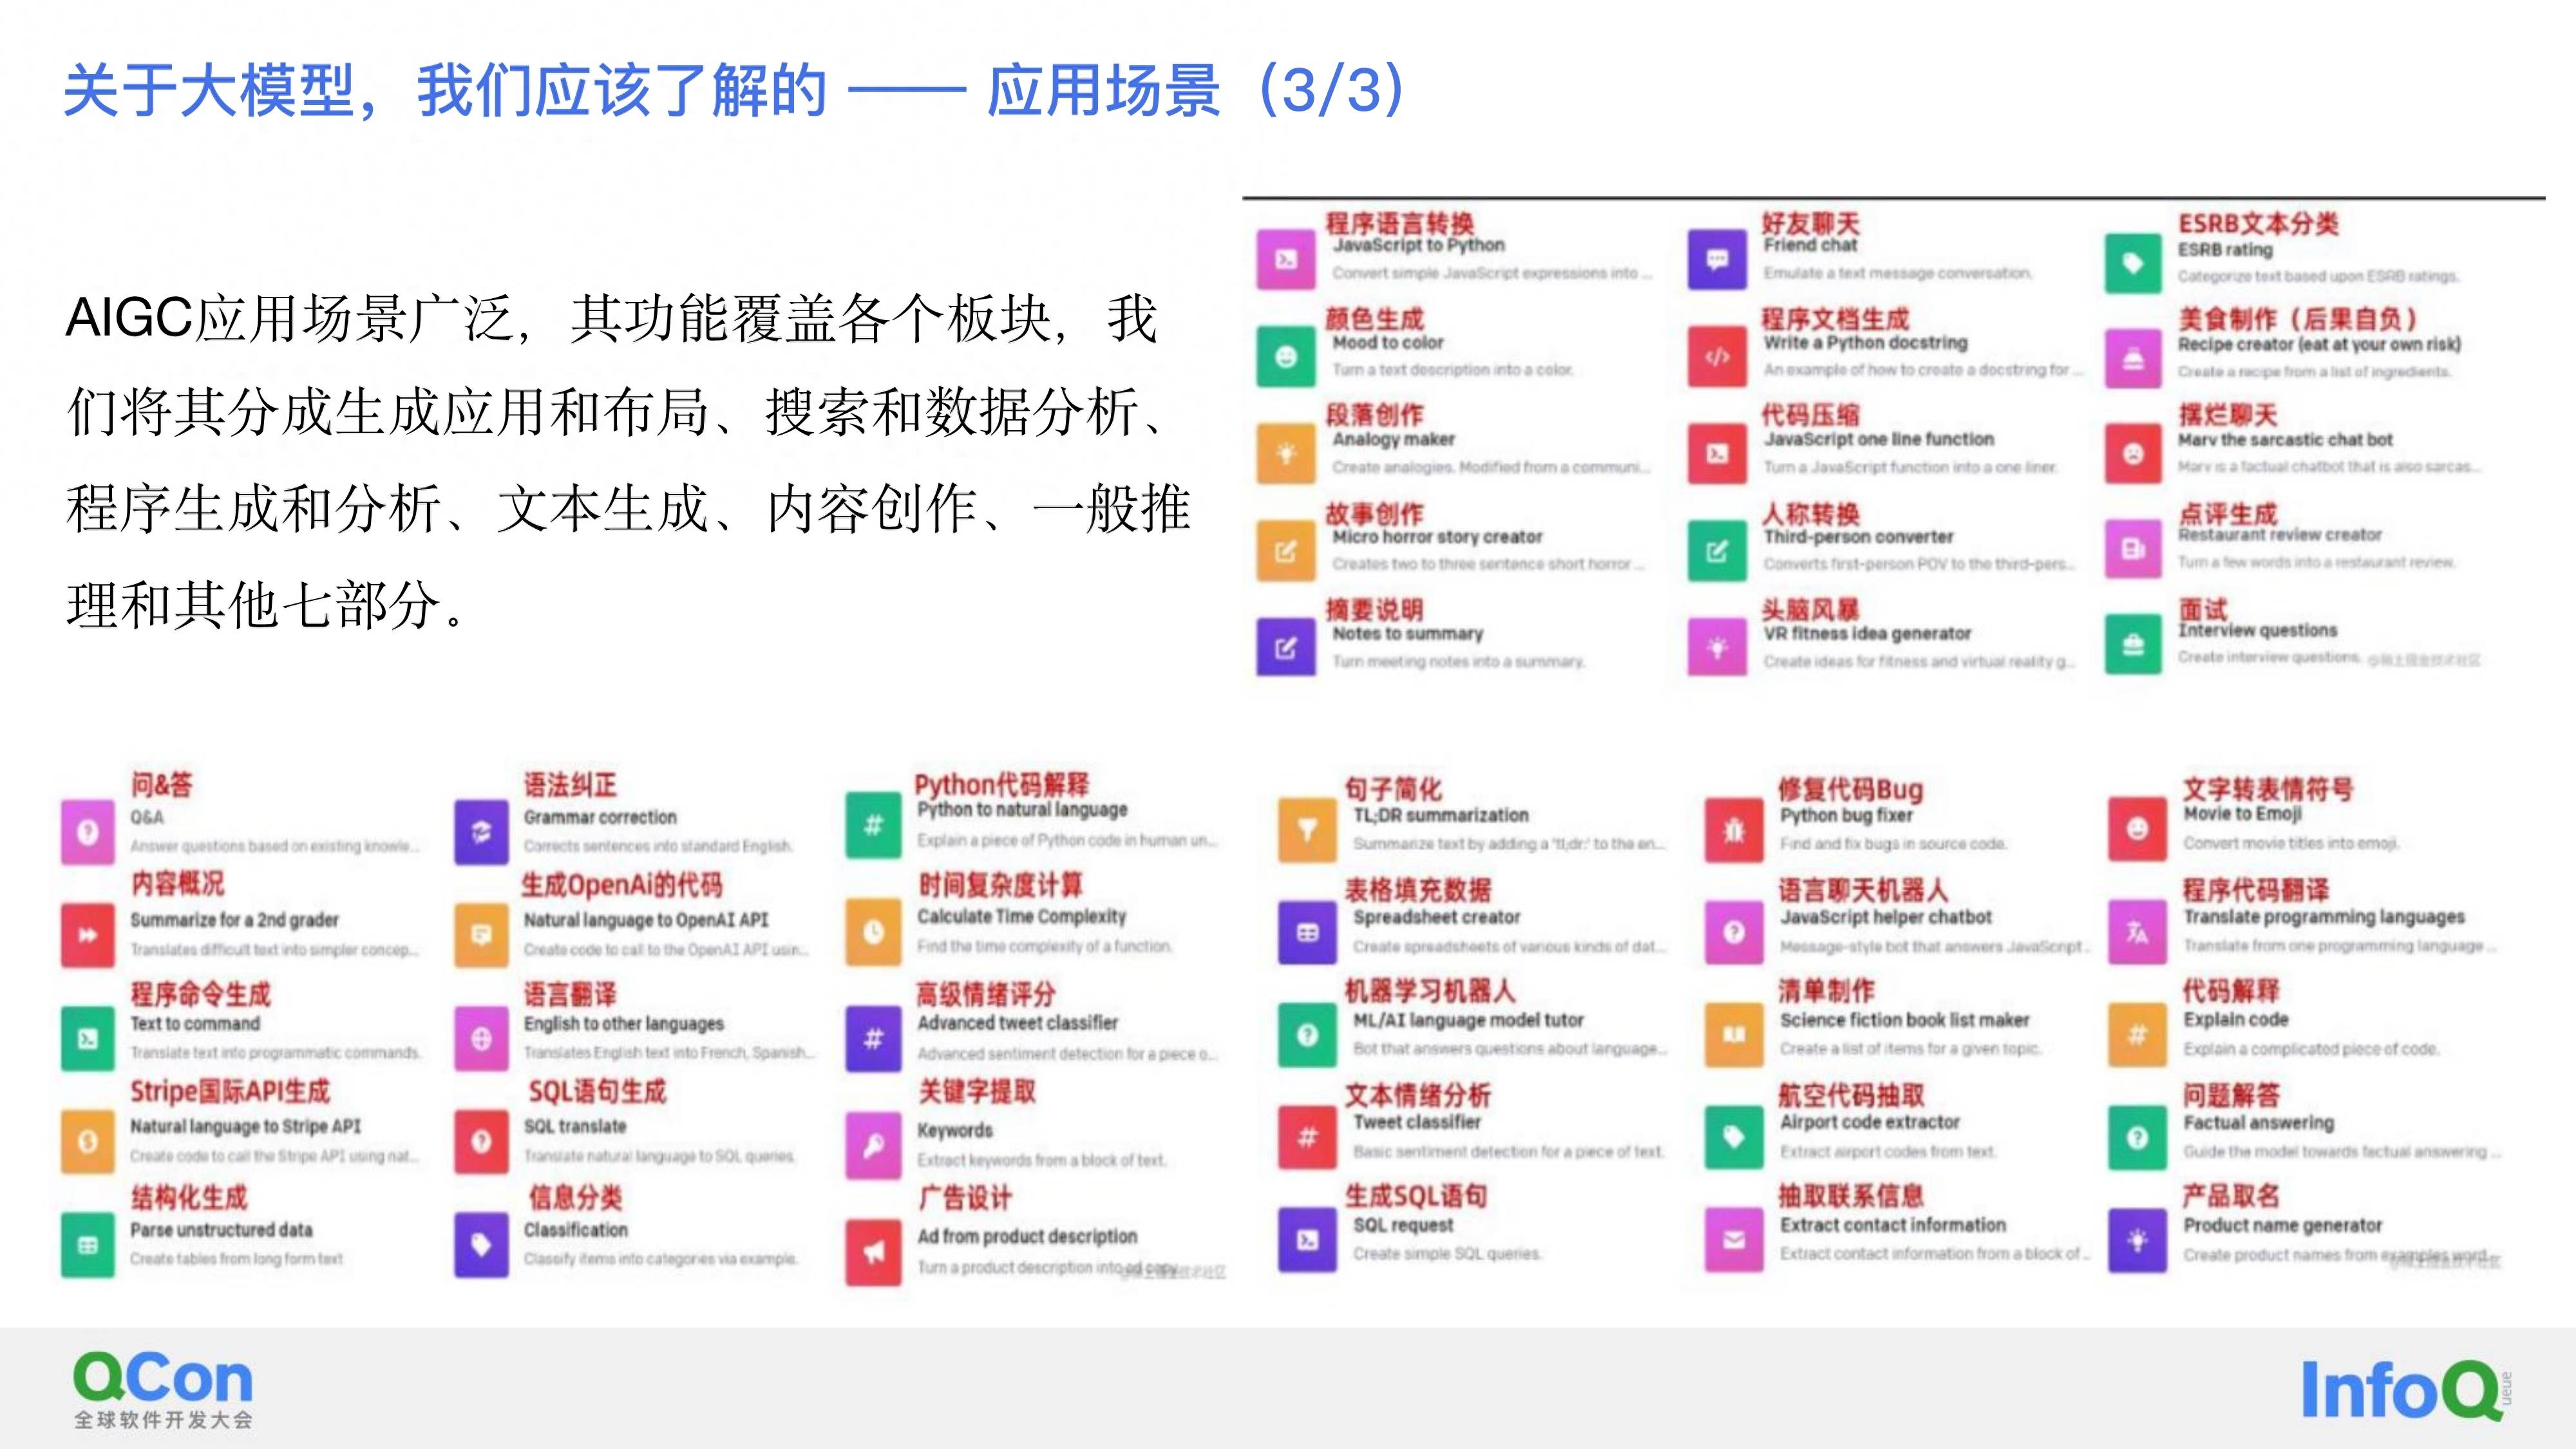The height and width of the screenshot is (1449, 2576).
Task: Click the Marv sarcastic chat bot icon
Action: tap(2133, 454)
